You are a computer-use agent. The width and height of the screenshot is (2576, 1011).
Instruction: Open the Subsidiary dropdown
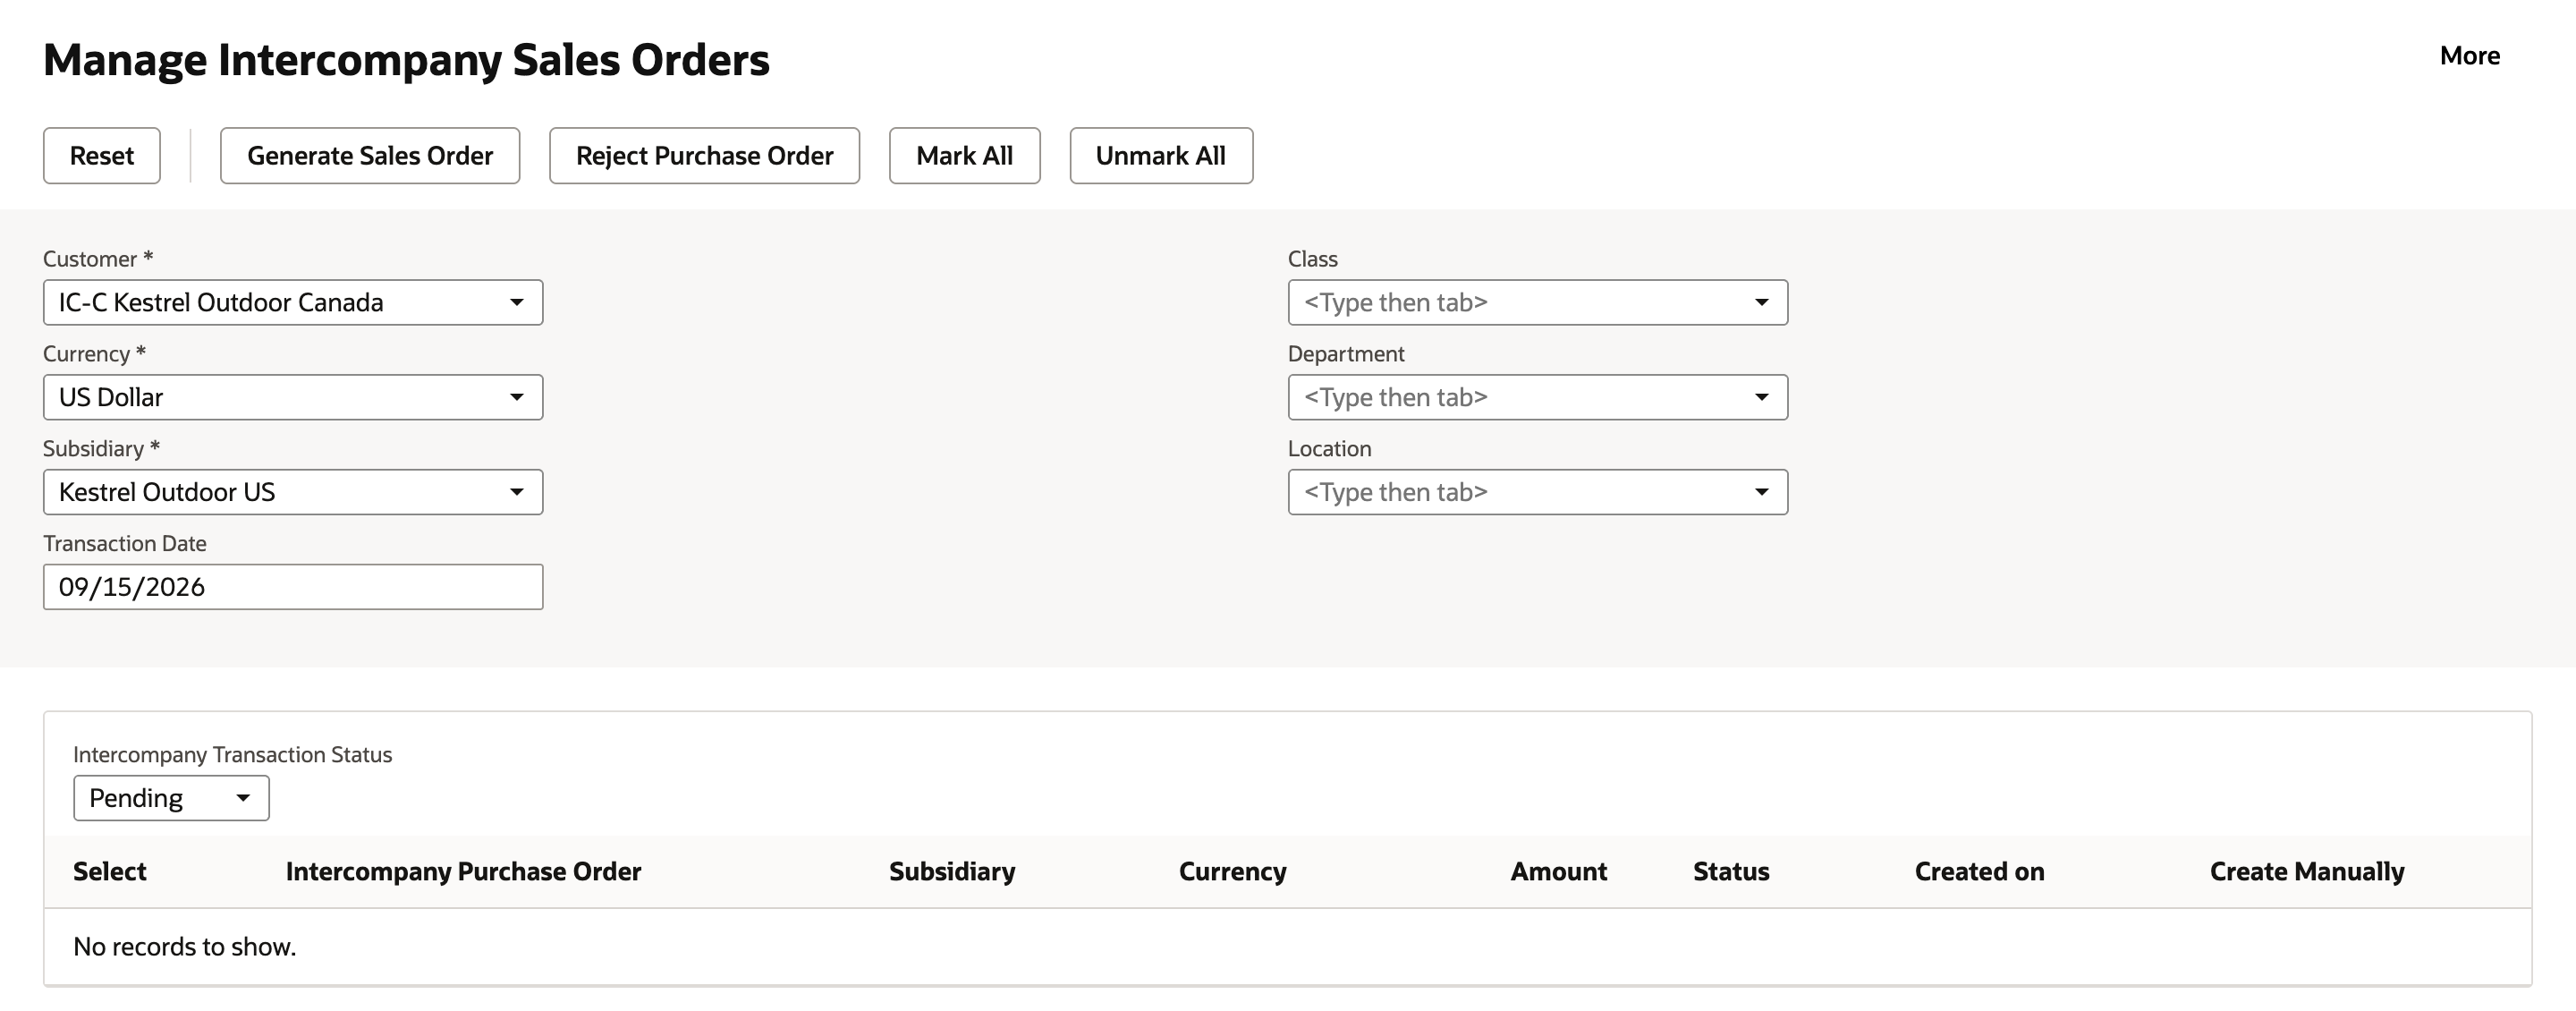(293, 492)
